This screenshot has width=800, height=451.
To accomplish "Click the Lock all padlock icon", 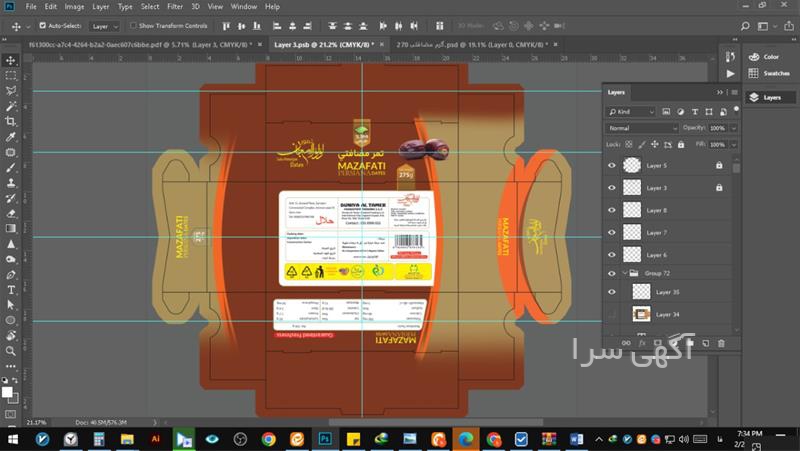I will pos(681,145).
